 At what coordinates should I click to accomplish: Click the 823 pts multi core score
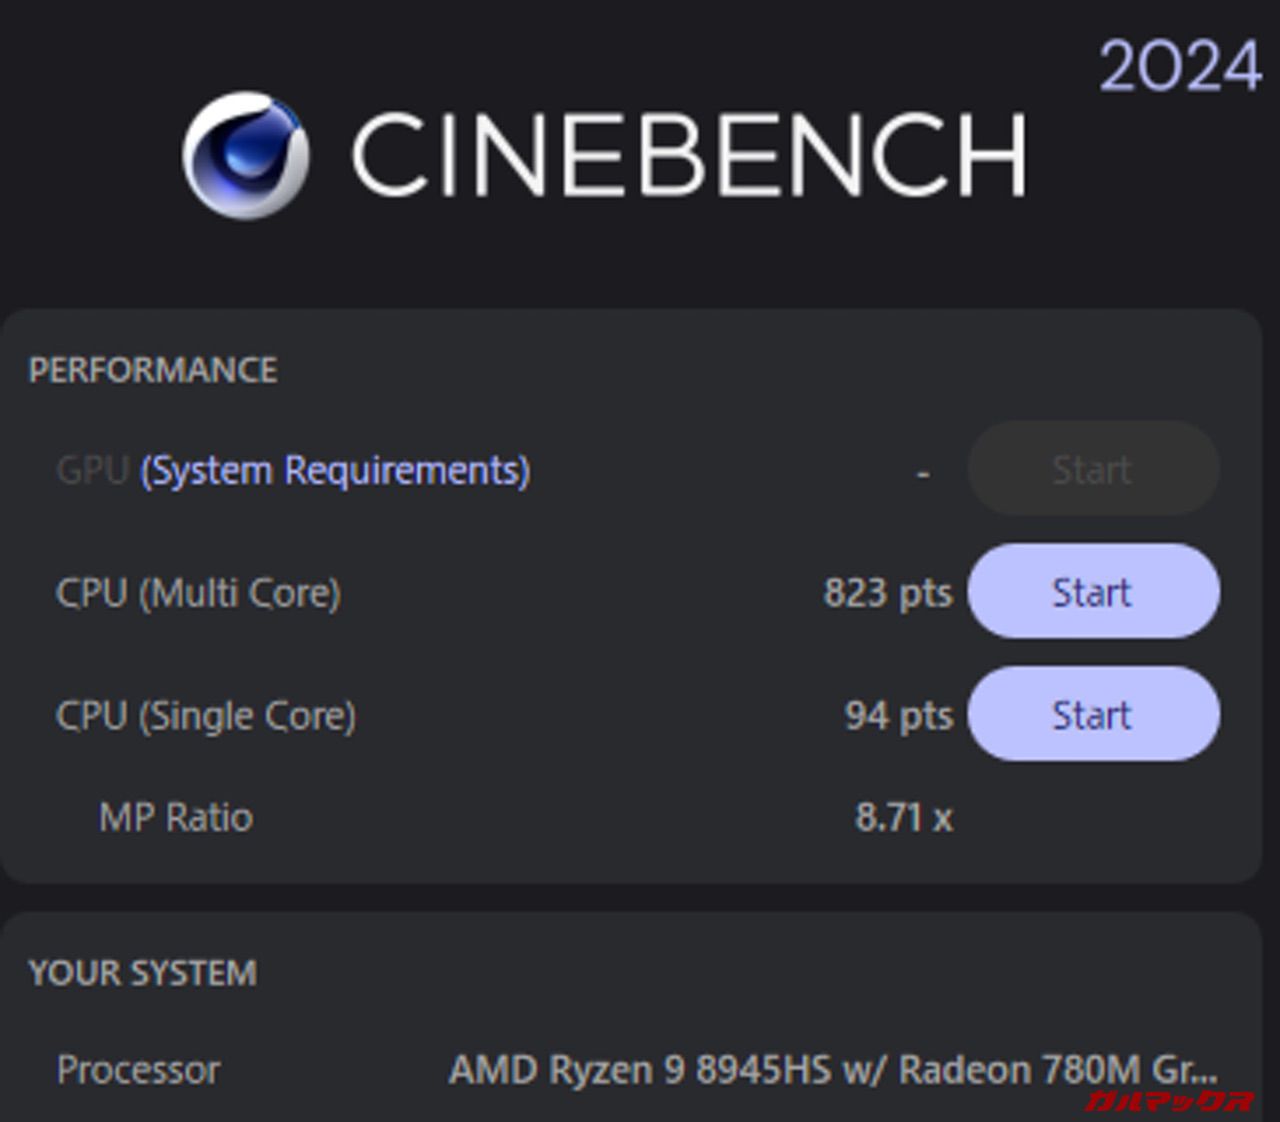pos(887,593)
